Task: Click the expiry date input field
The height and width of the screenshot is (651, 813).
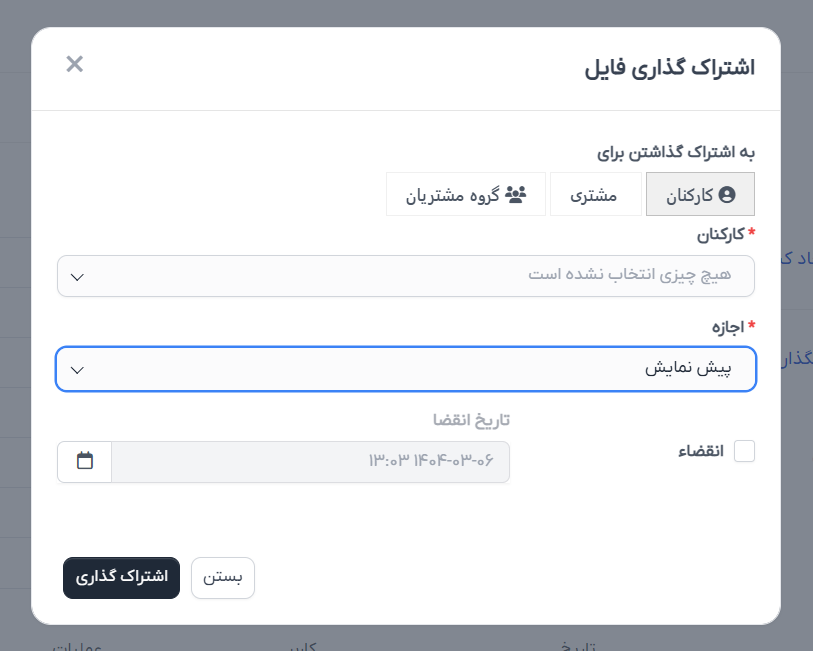Action: click(x=310, y=462)
